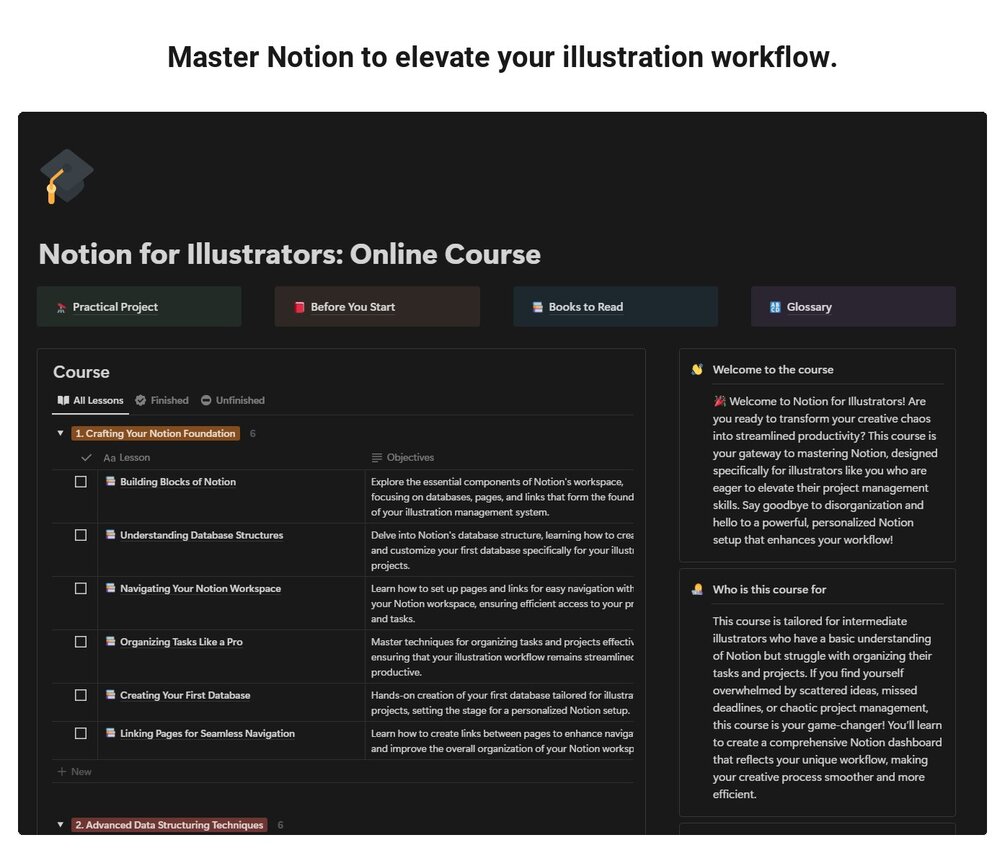This screenshot has height=853, width=1005.
Task: Click the Notion for Illustrators: Online Course title
Action: pos(290,254)
